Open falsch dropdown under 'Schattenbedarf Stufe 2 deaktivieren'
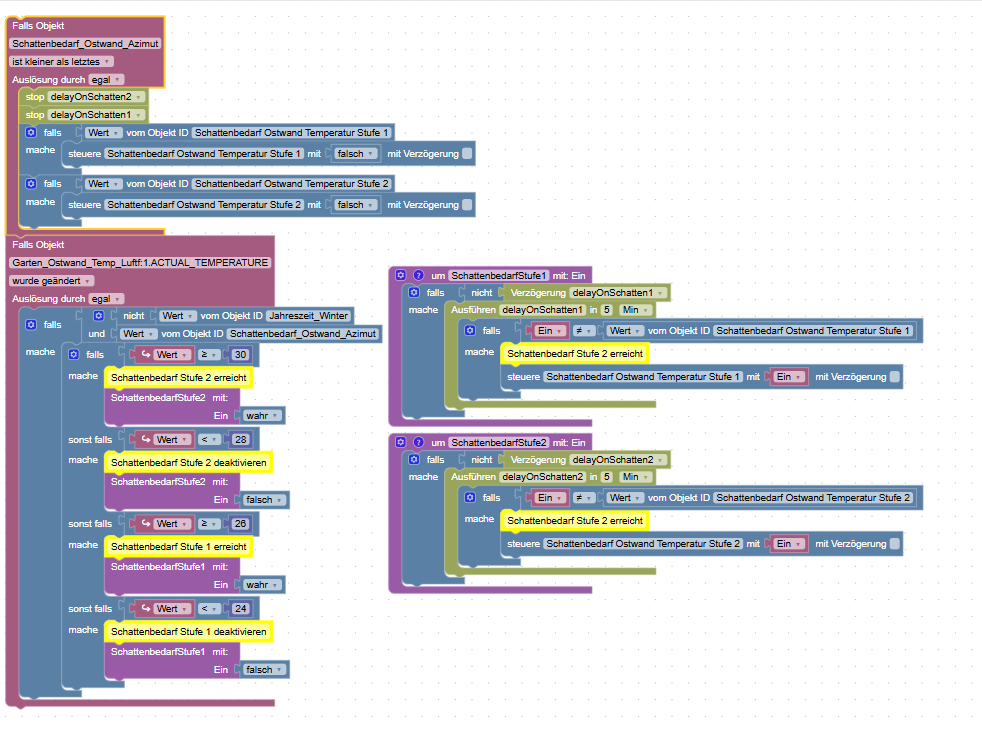This screenshot has width=982, height=729. [264, 500]
